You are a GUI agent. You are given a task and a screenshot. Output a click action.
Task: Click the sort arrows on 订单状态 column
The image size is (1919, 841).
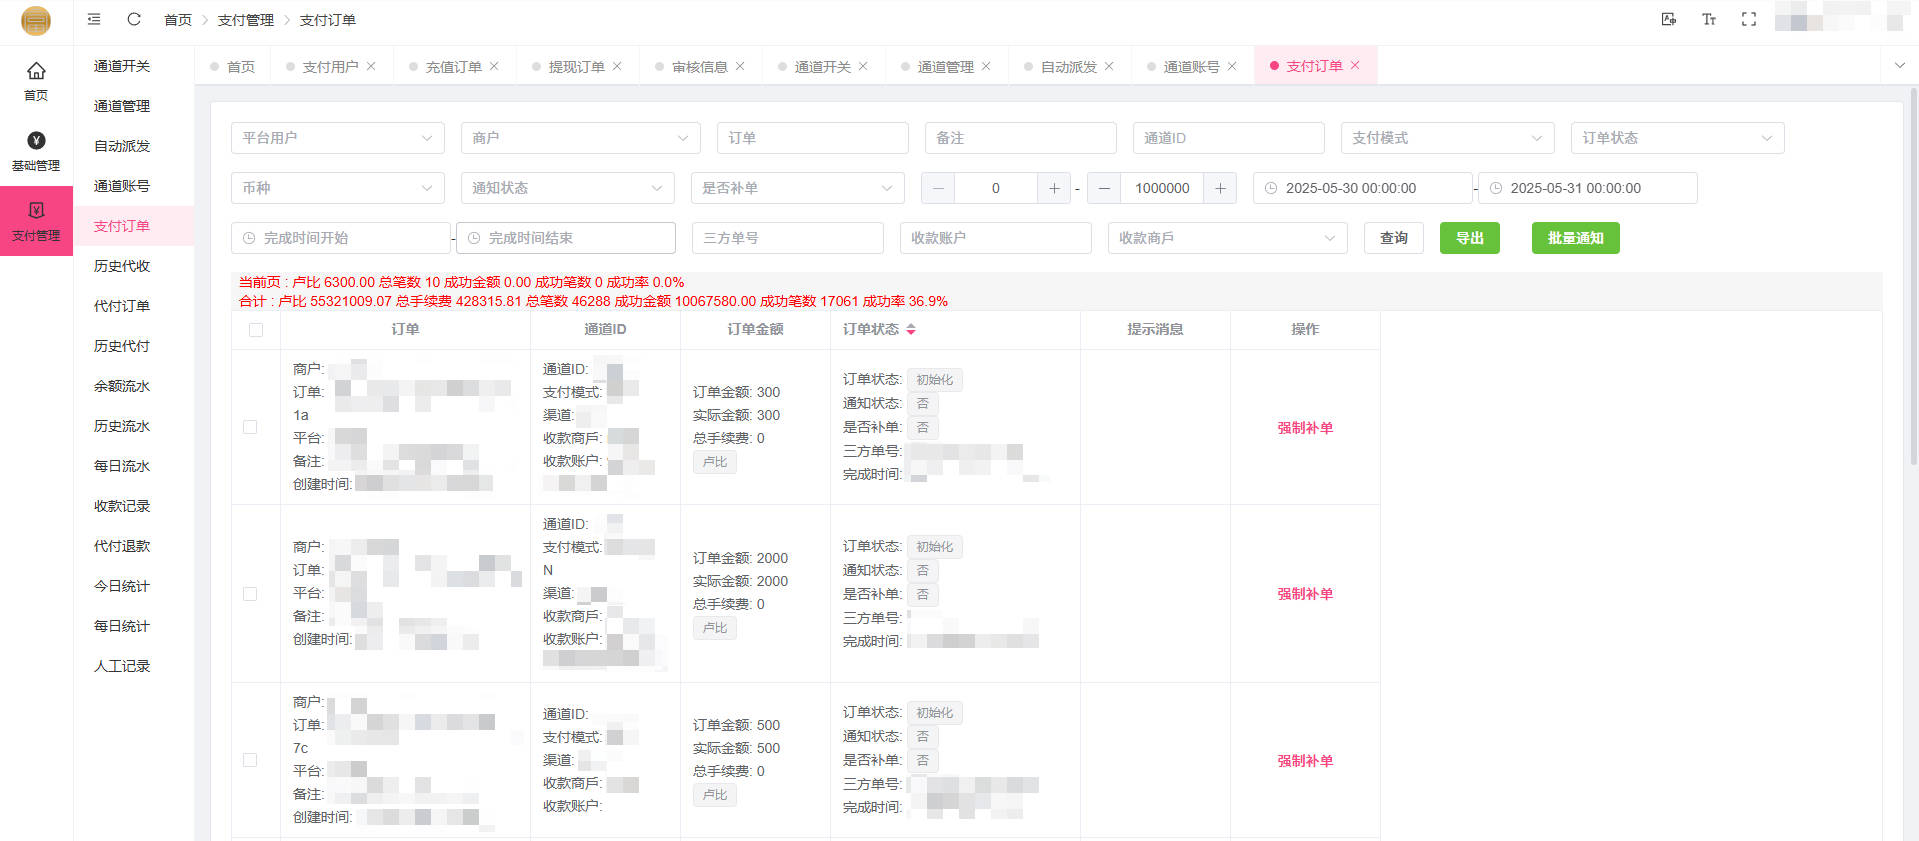pyautogui.click(x=911, y=329)
